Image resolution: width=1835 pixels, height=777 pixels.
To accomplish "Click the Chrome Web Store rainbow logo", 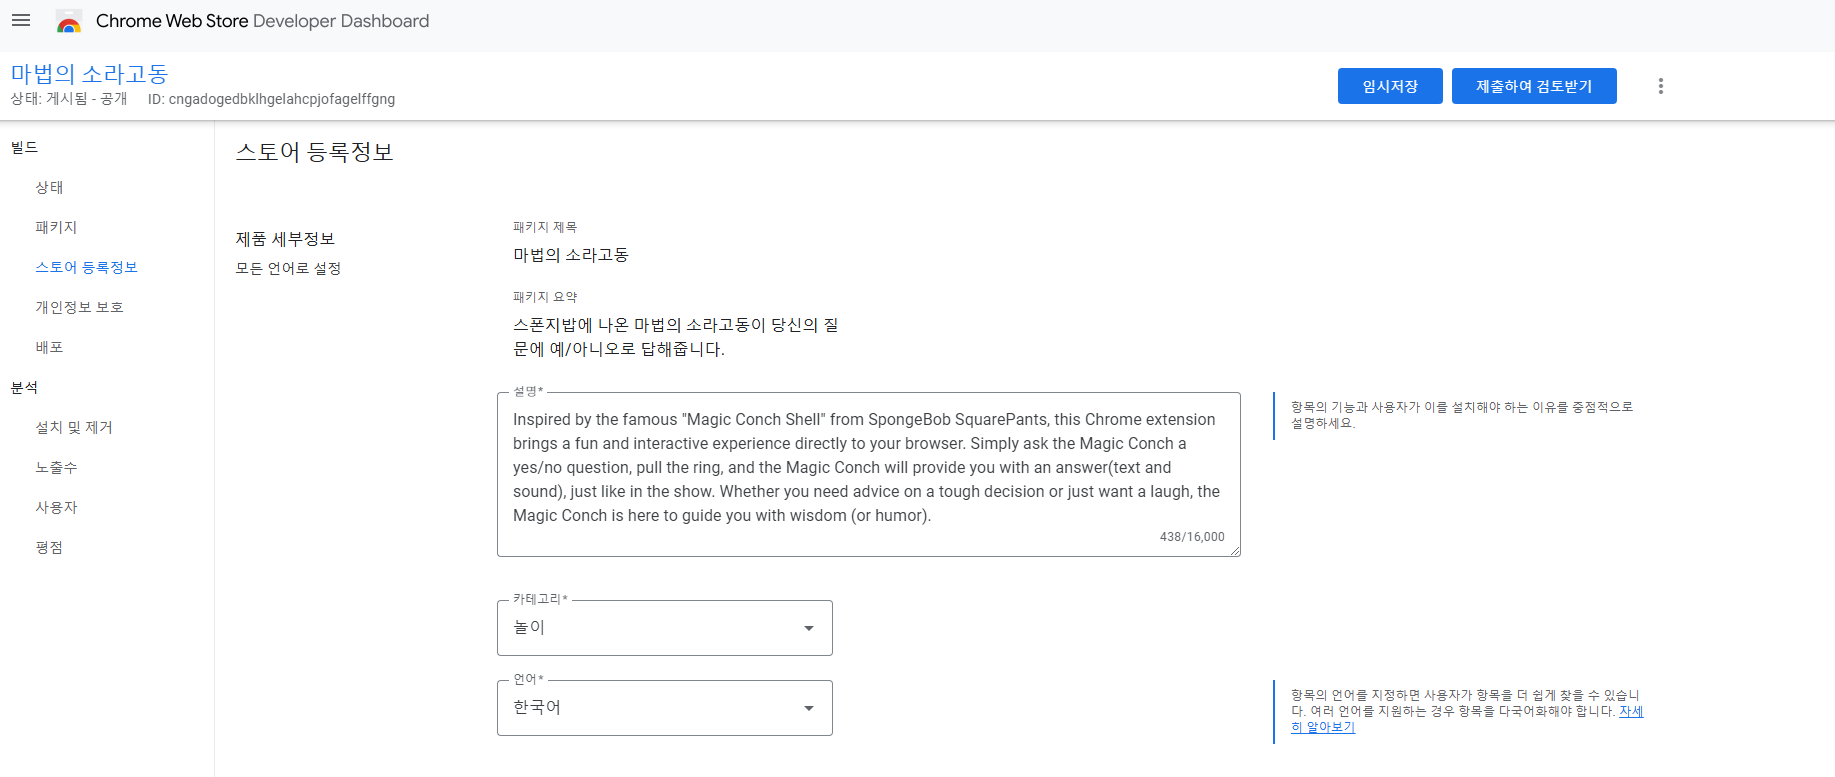I will point(69,21).
